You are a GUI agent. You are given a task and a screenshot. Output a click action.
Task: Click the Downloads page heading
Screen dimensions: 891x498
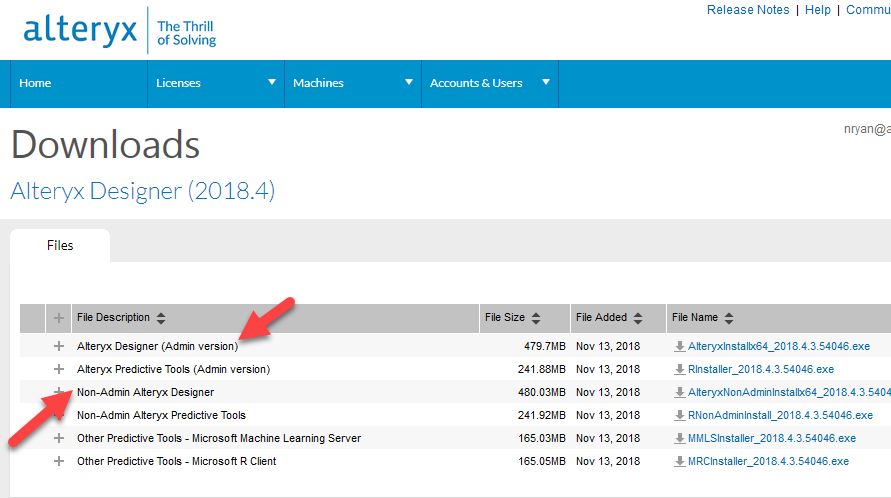[x=106, y=144]
